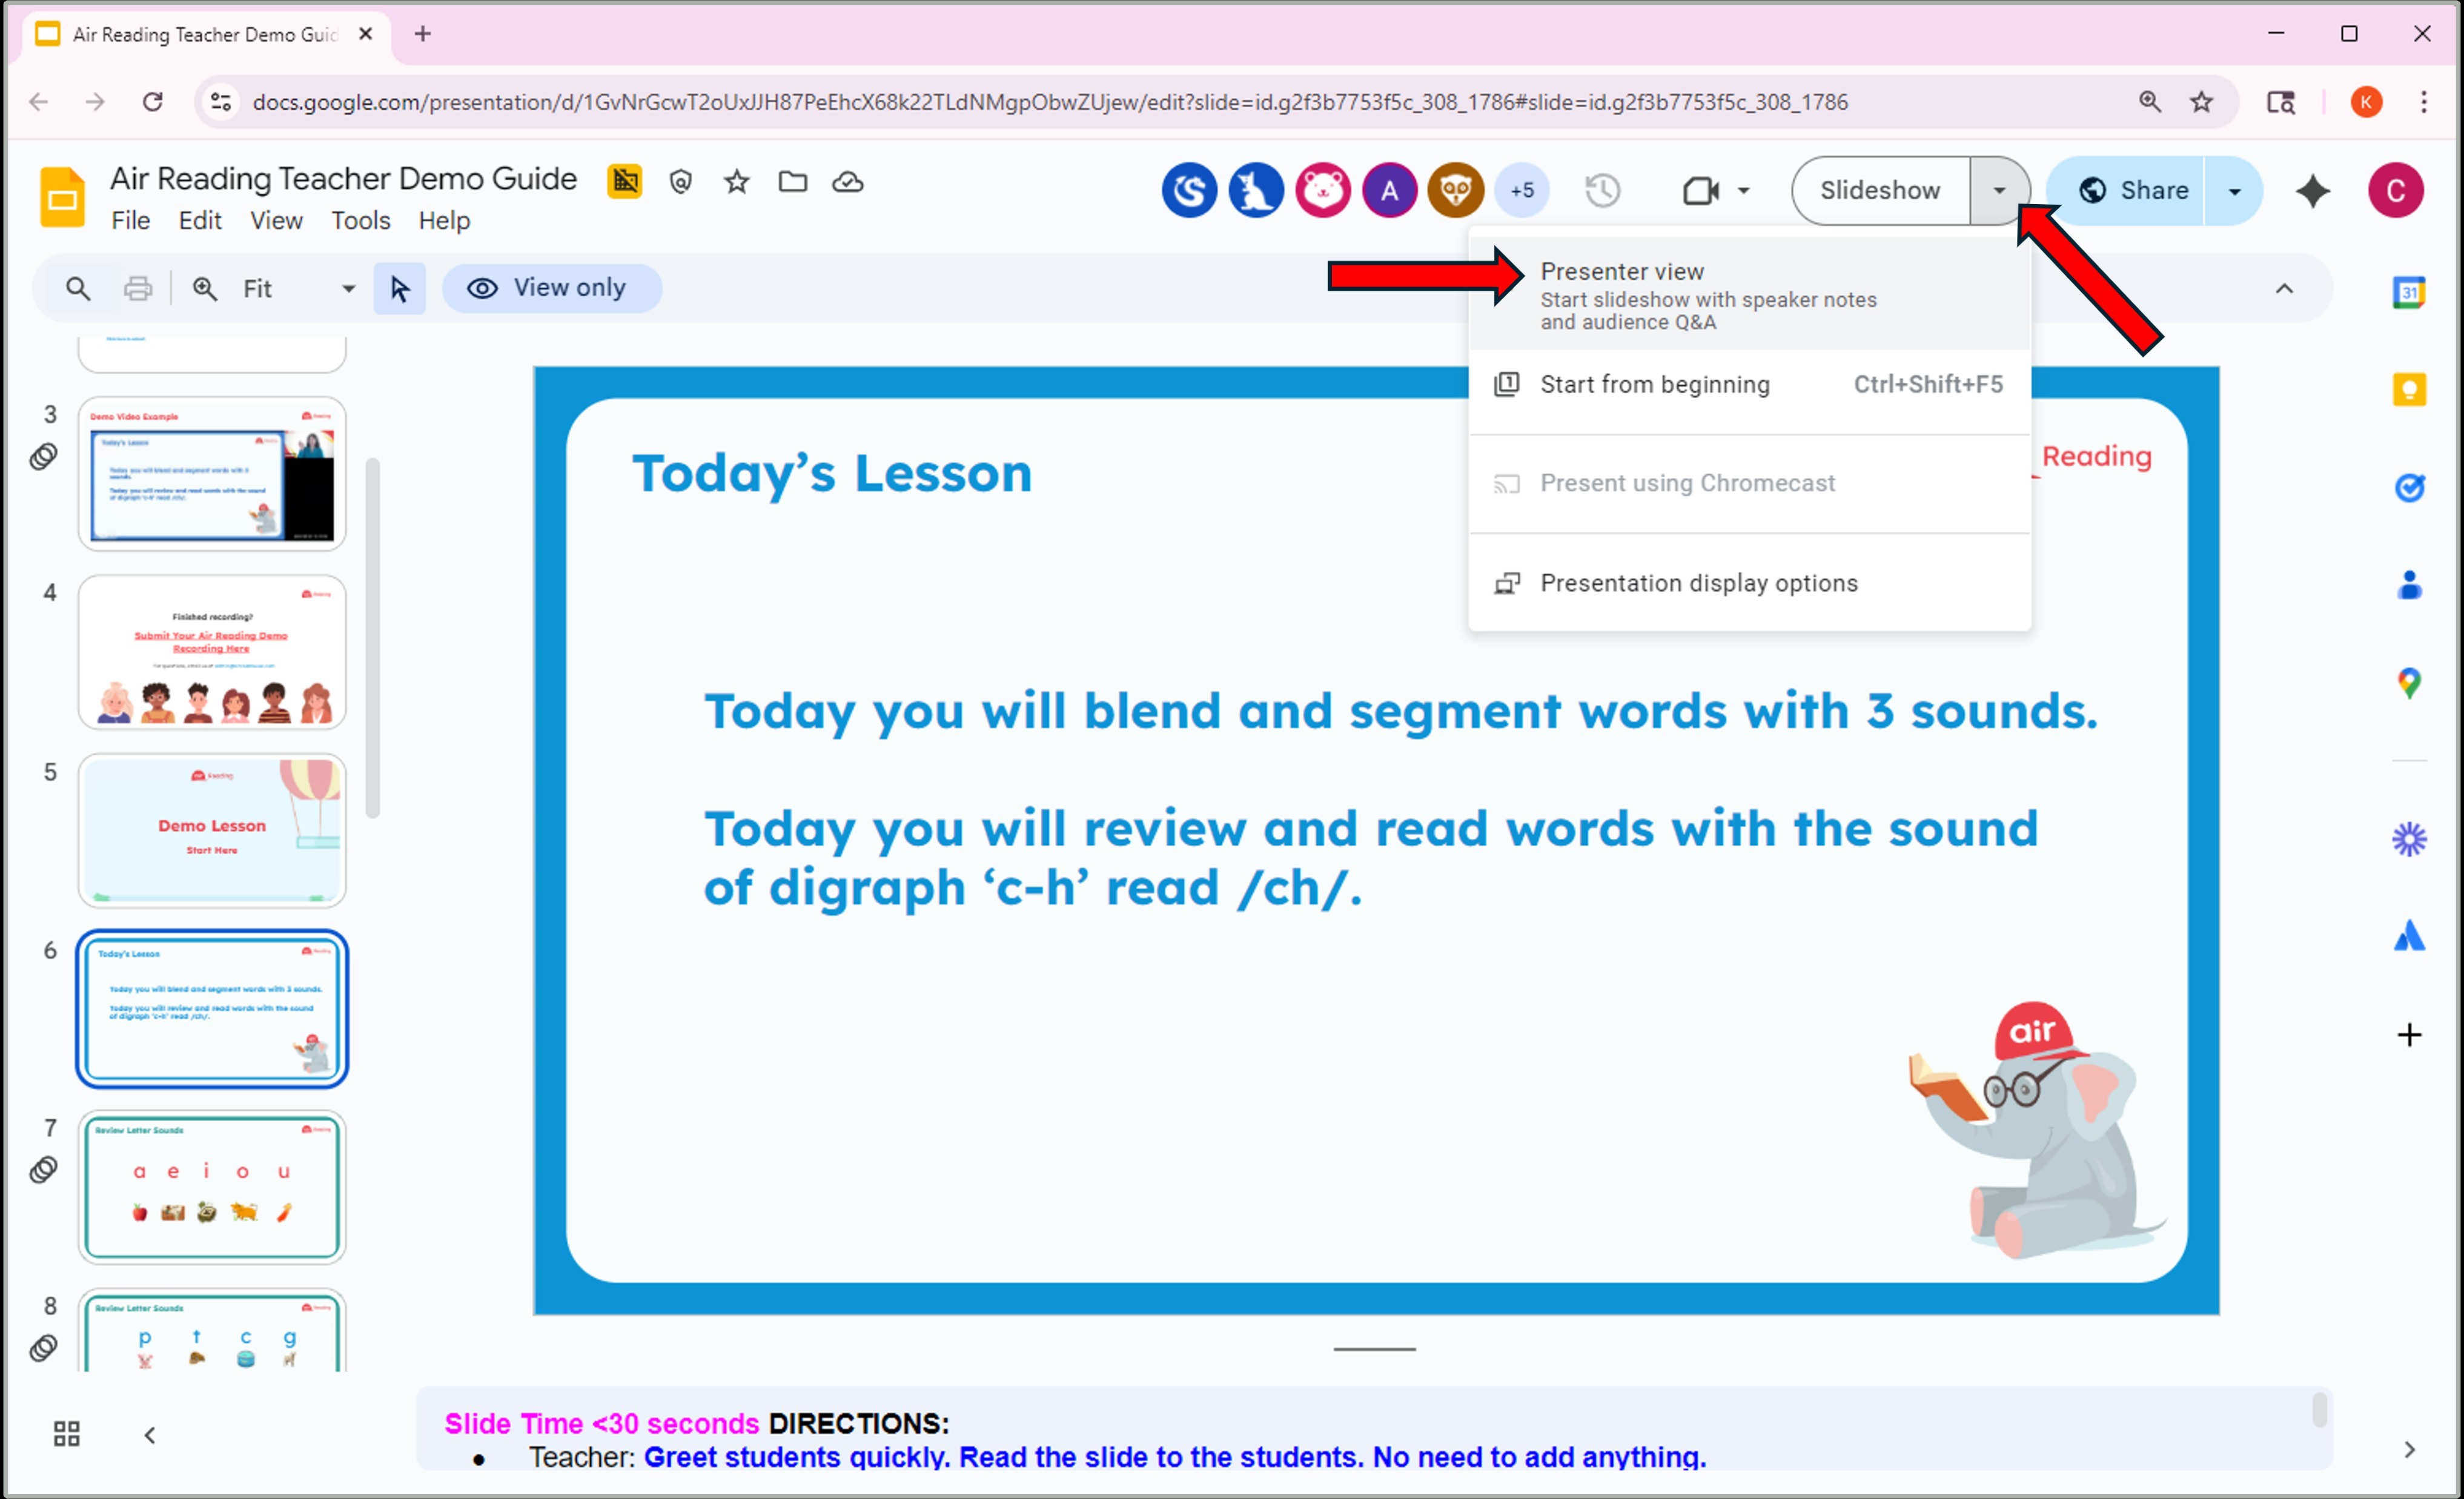The image size is (2464, 1499).
Task: Star this presentation
Action: point(737,182)
